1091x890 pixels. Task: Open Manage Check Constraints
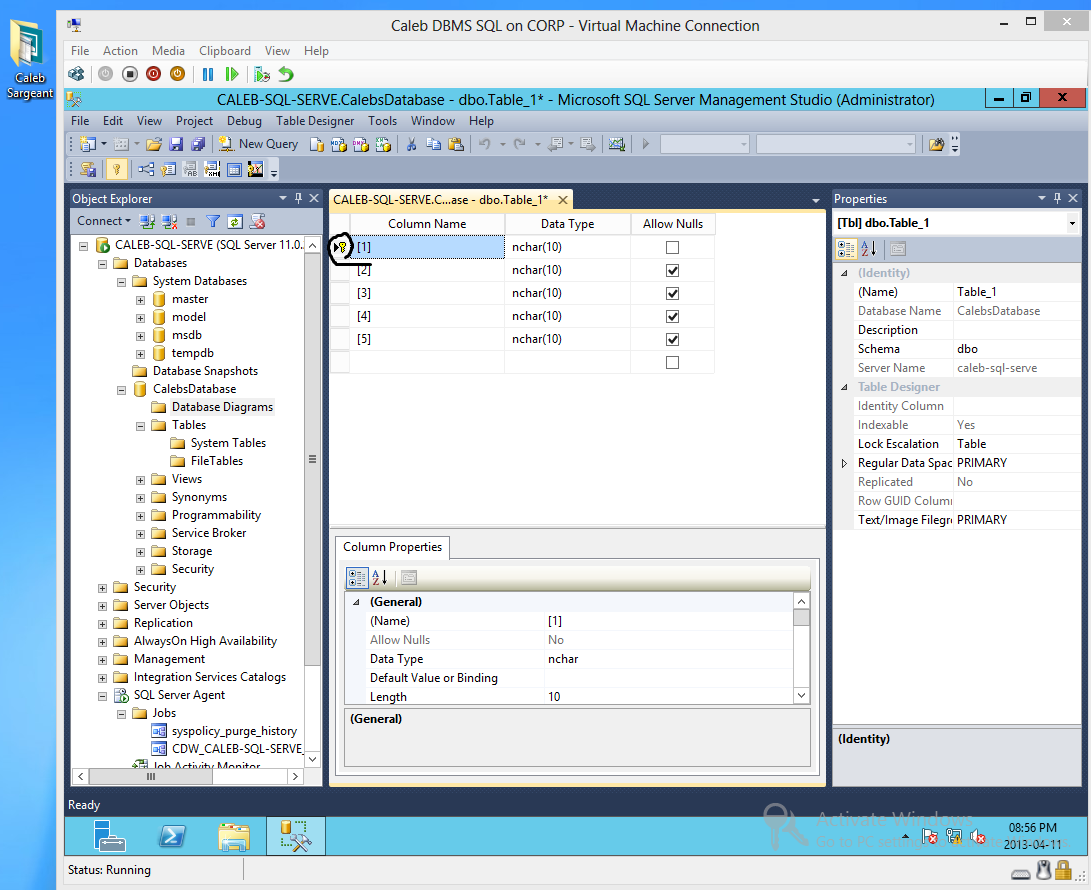coord(234,169)
